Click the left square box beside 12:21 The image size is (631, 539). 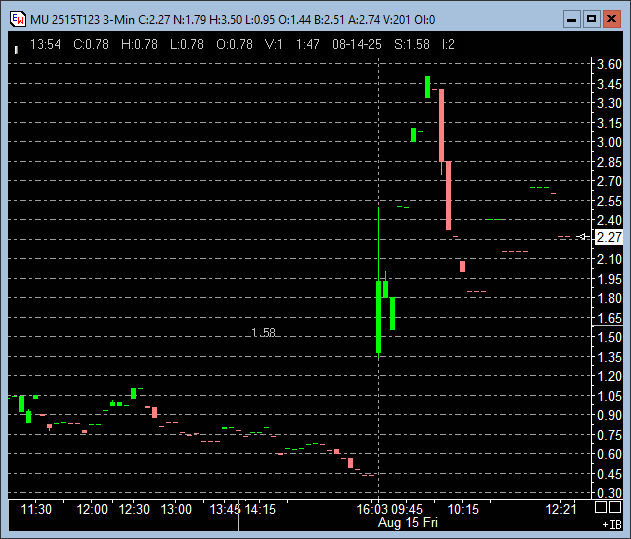(601, 507)
